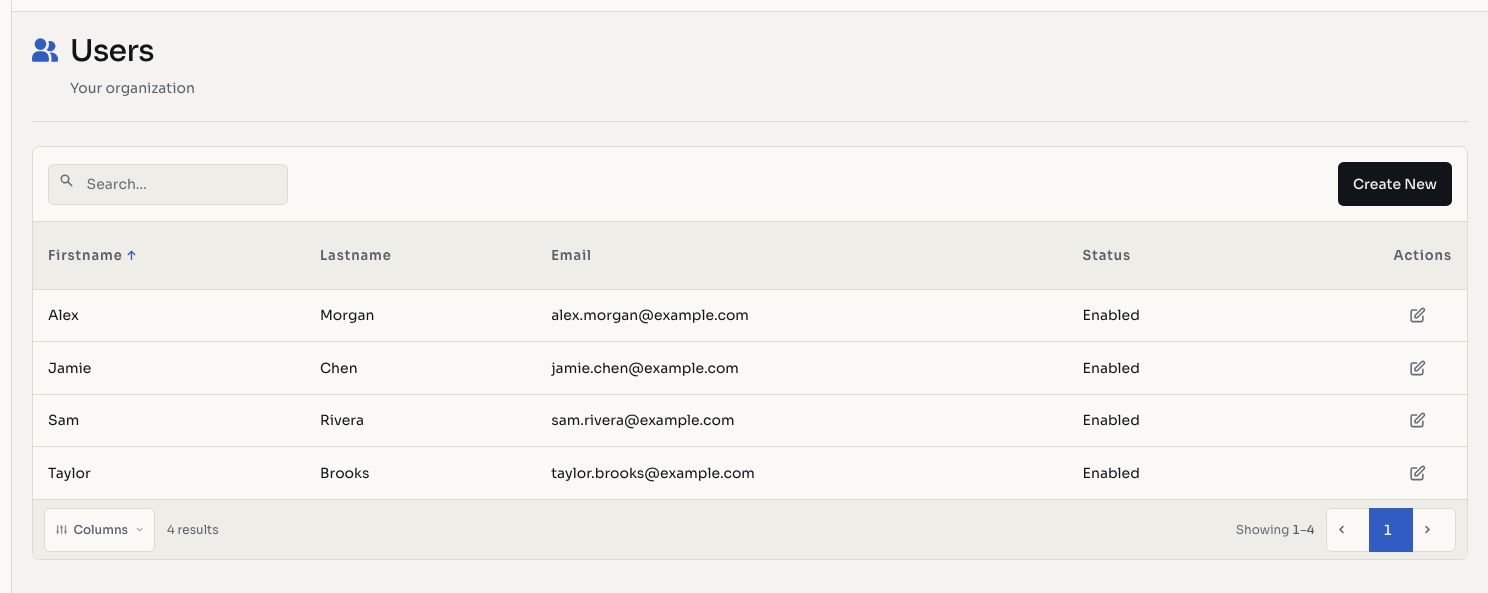1488x593 pixels.
Task: Click the edit icon for Jamie Chen
Action: 1417,368
